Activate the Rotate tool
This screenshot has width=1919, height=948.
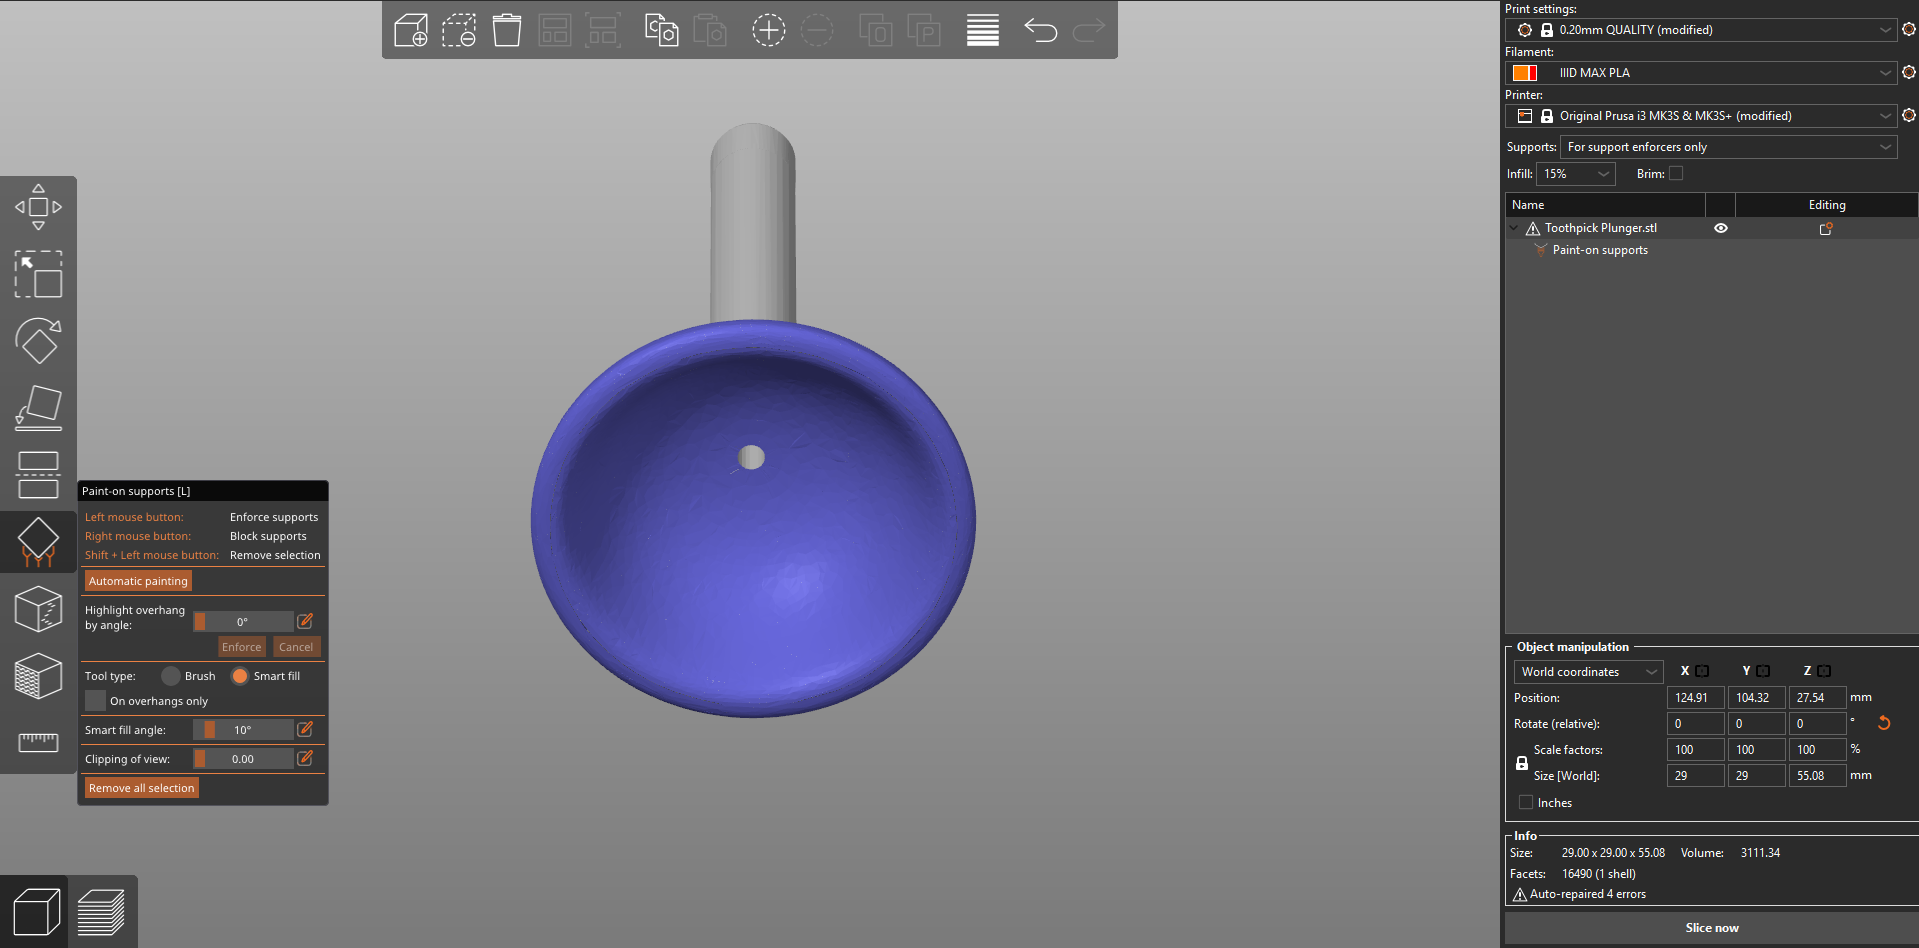pos(38,341)
